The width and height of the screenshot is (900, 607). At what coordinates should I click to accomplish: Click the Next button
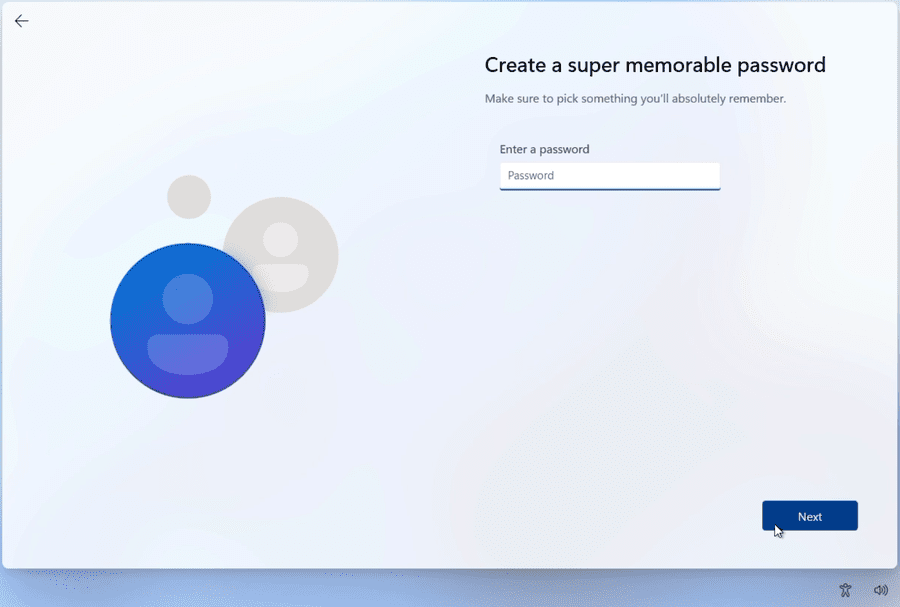(x=810, y=516)
